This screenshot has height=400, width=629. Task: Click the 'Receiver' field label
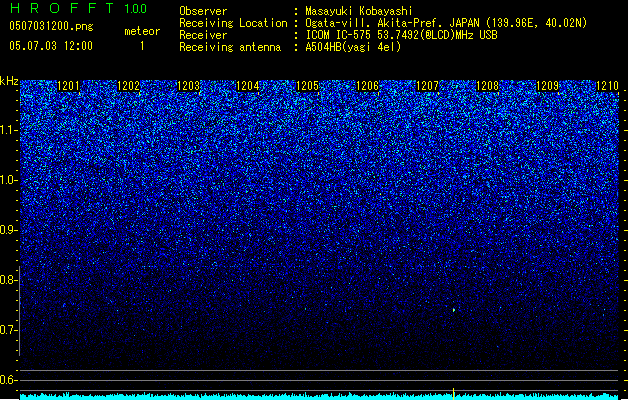(x=203, y=35)
